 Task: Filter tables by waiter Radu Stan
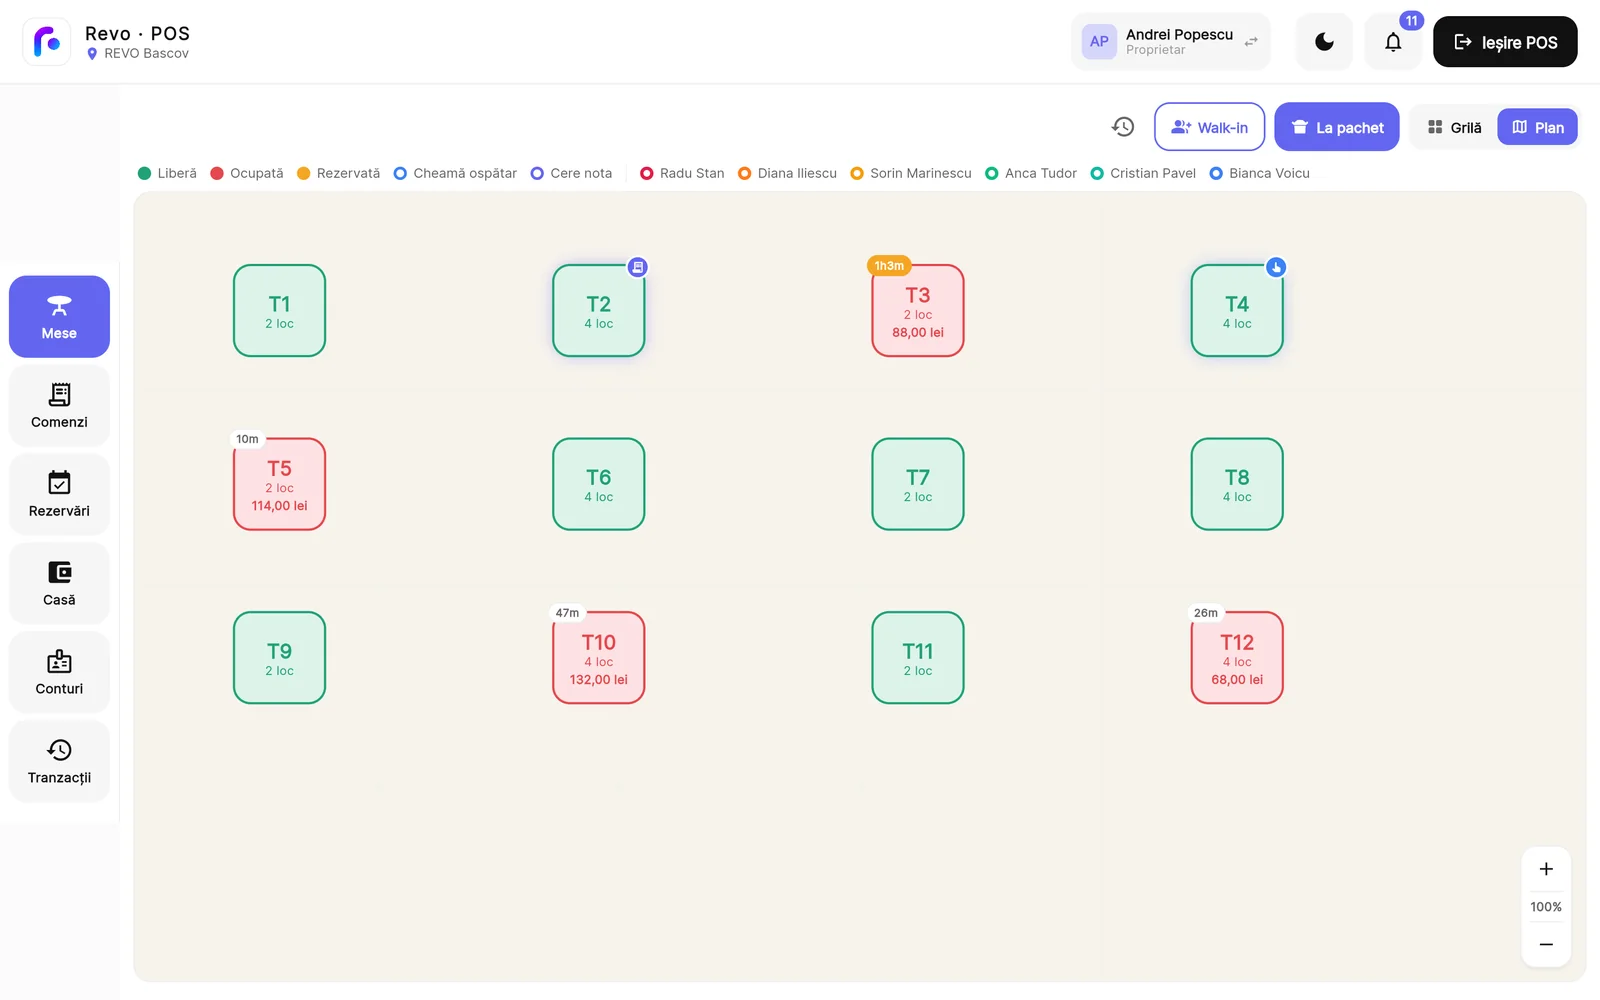[682, 173]
